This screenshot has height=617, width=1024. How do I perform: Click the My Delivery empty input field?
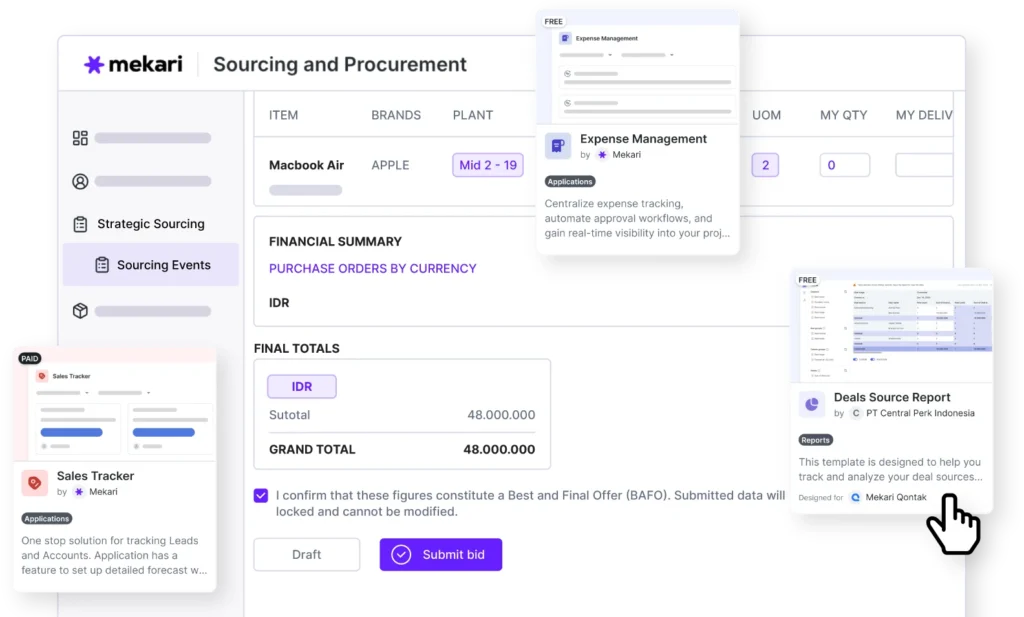924,165
